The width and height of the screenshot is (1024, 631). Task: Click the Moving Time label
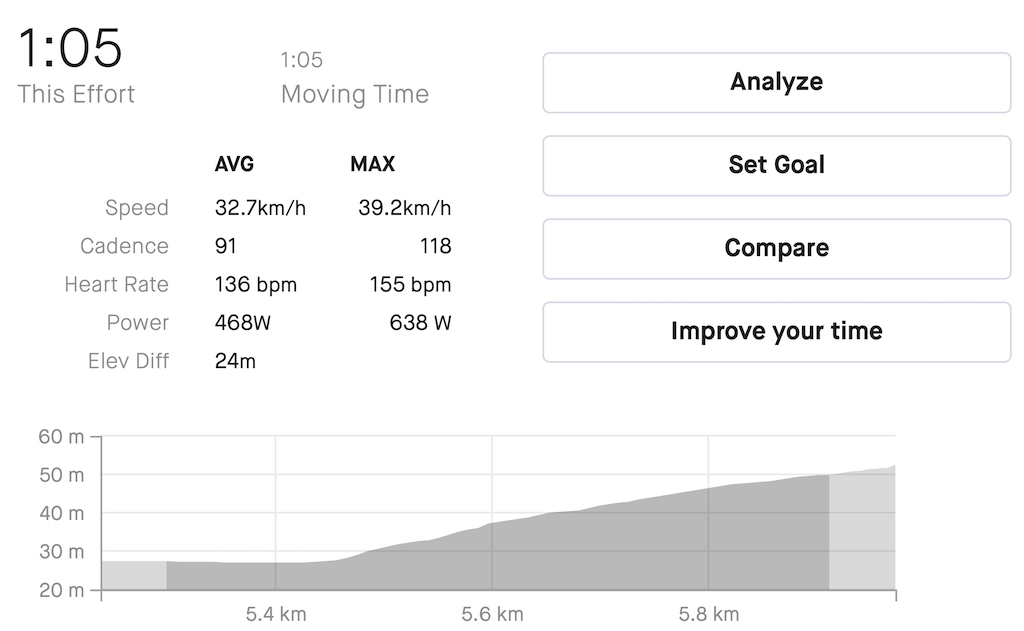click(355, 94)
